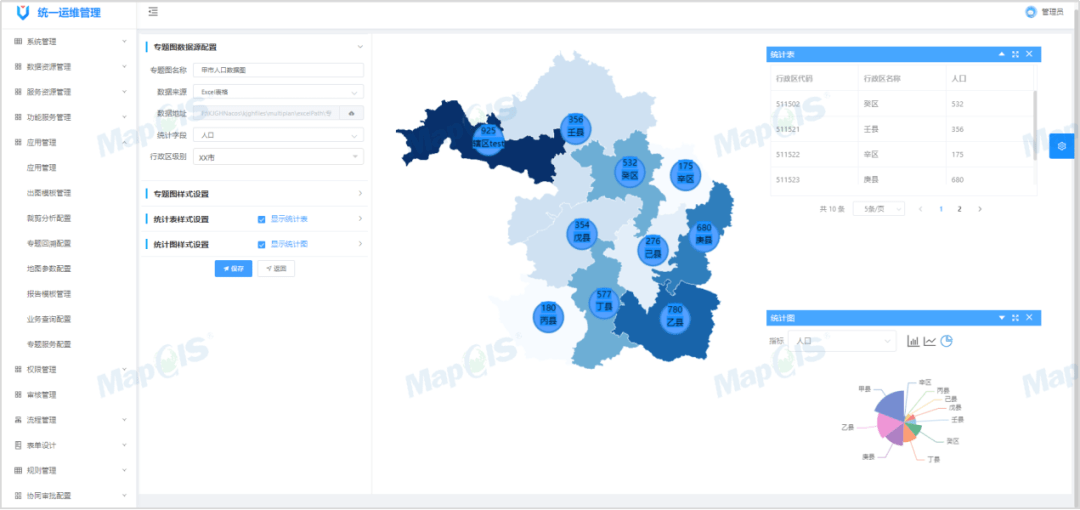Select the pie chart icon
This screenshot has height=510, width=1080.
coord(946,341)
